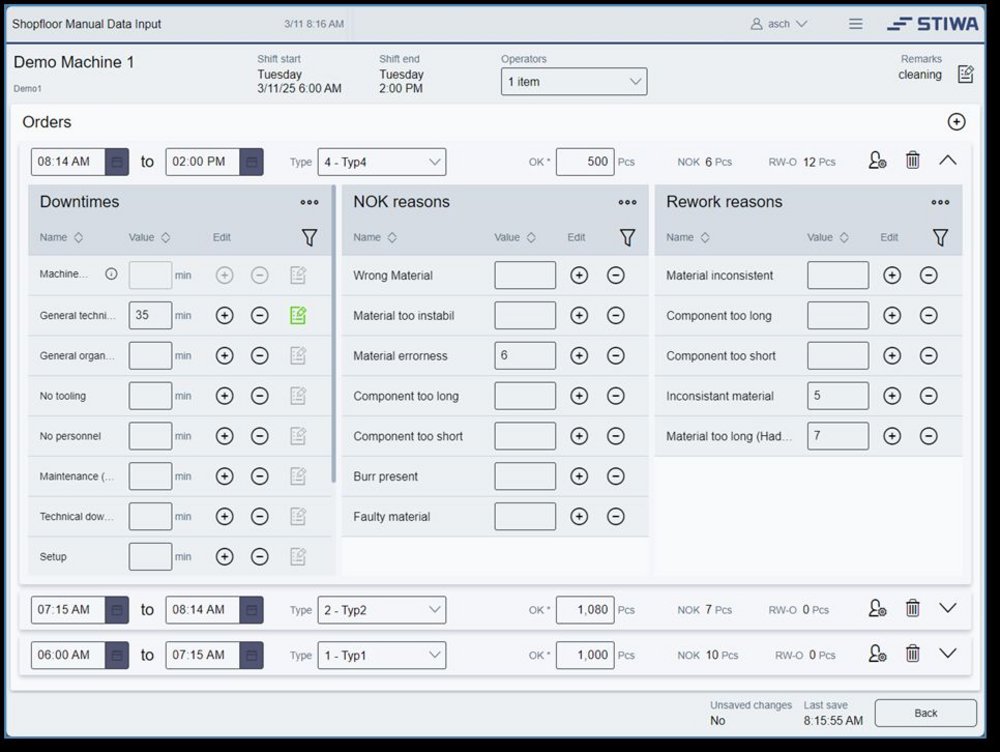1000x752 pixels.
Task: Add a new order with the plus icon
Action: coord(956,122)
